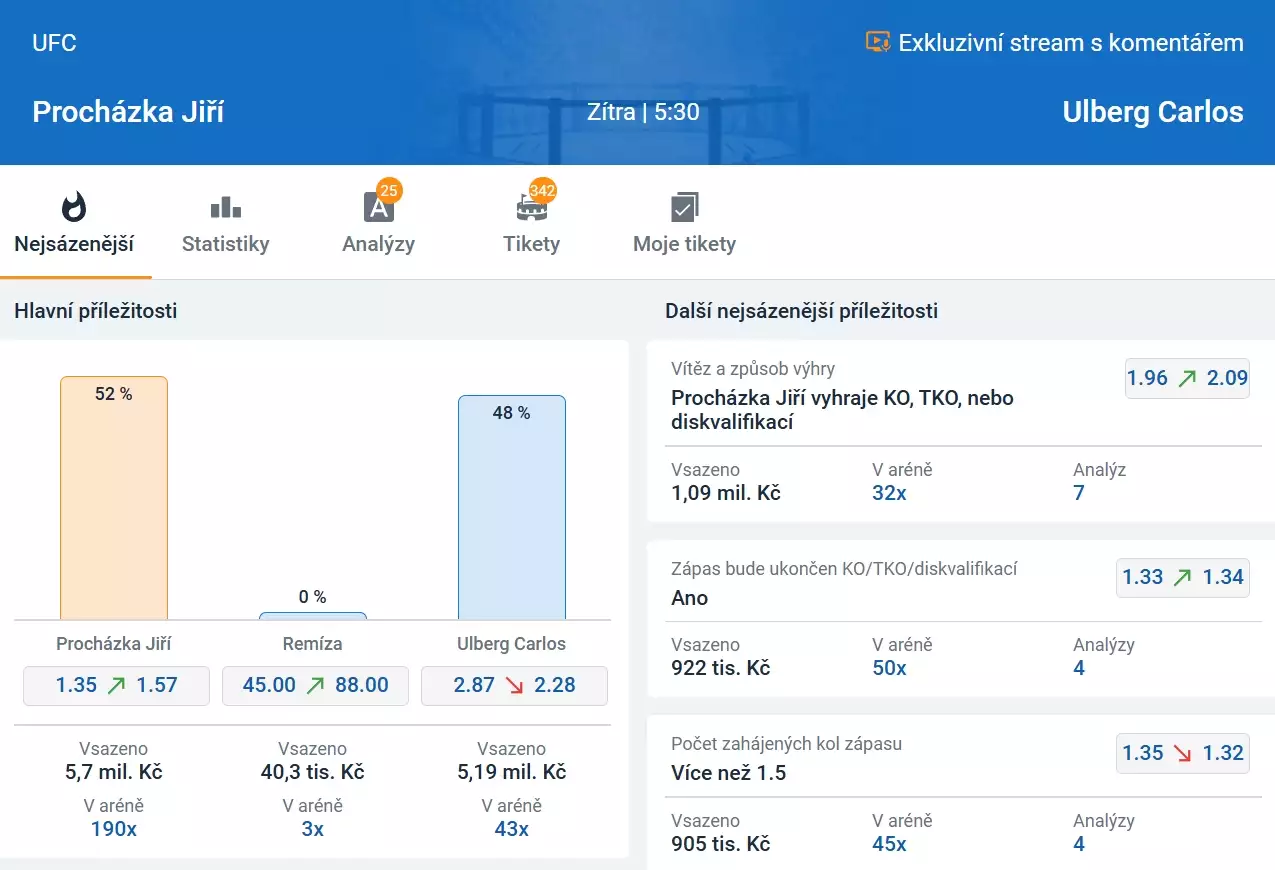The height and width of the screenshot is (870, 1275).
Task: Click the arena Tikety icon with badge 342
Action: 532,207
